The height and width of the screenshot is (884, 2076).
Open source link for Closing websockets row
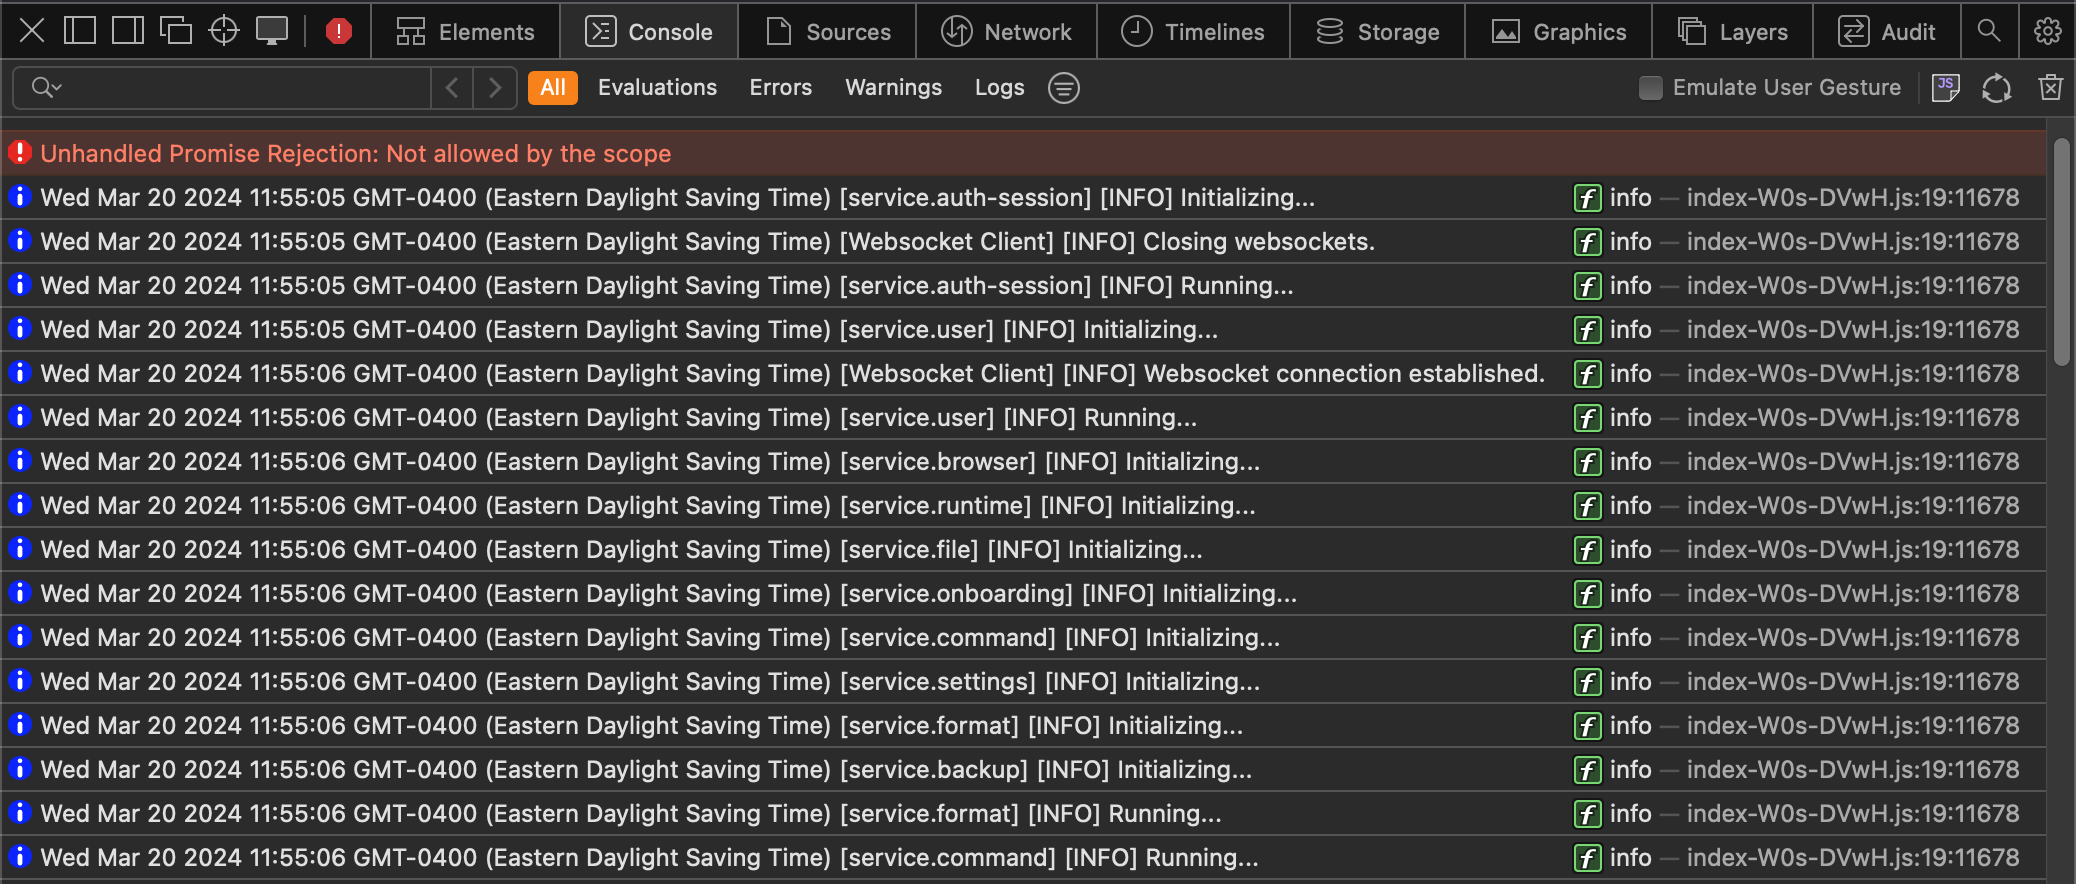tap(1853, 241)
